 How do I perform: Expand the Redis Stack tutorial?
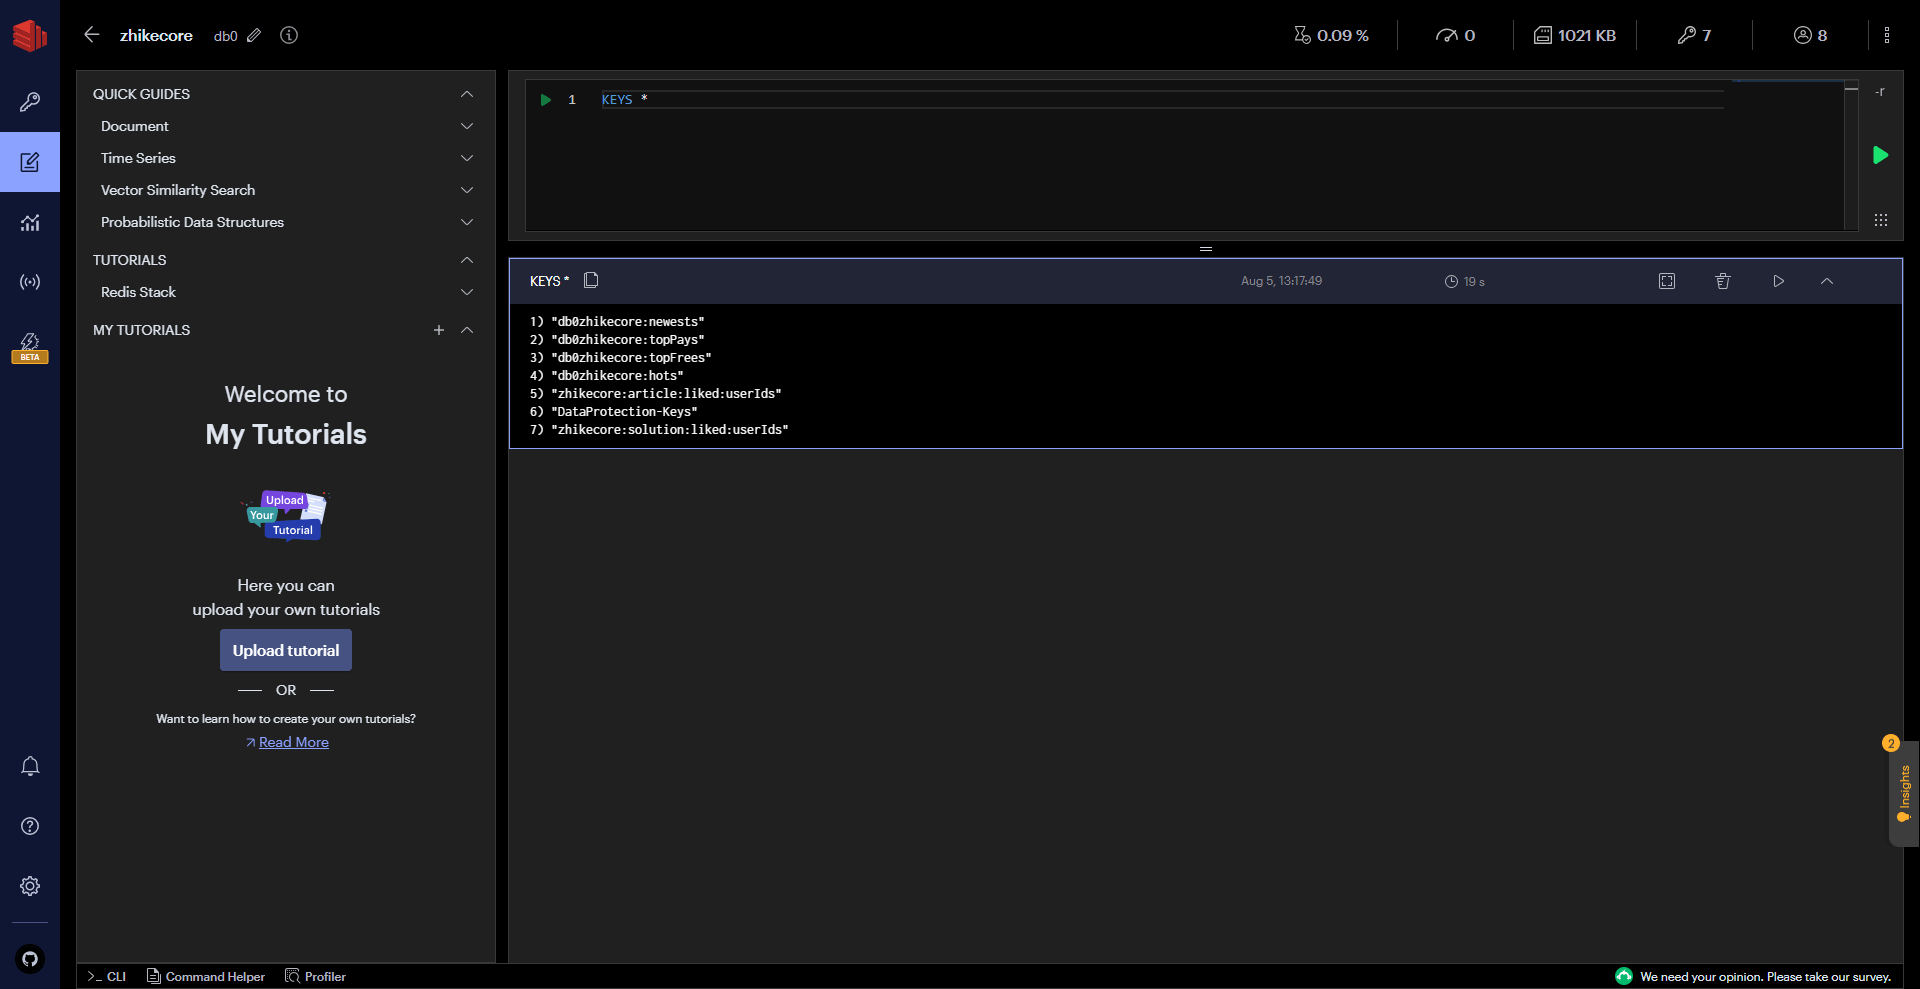coord(467,292)
